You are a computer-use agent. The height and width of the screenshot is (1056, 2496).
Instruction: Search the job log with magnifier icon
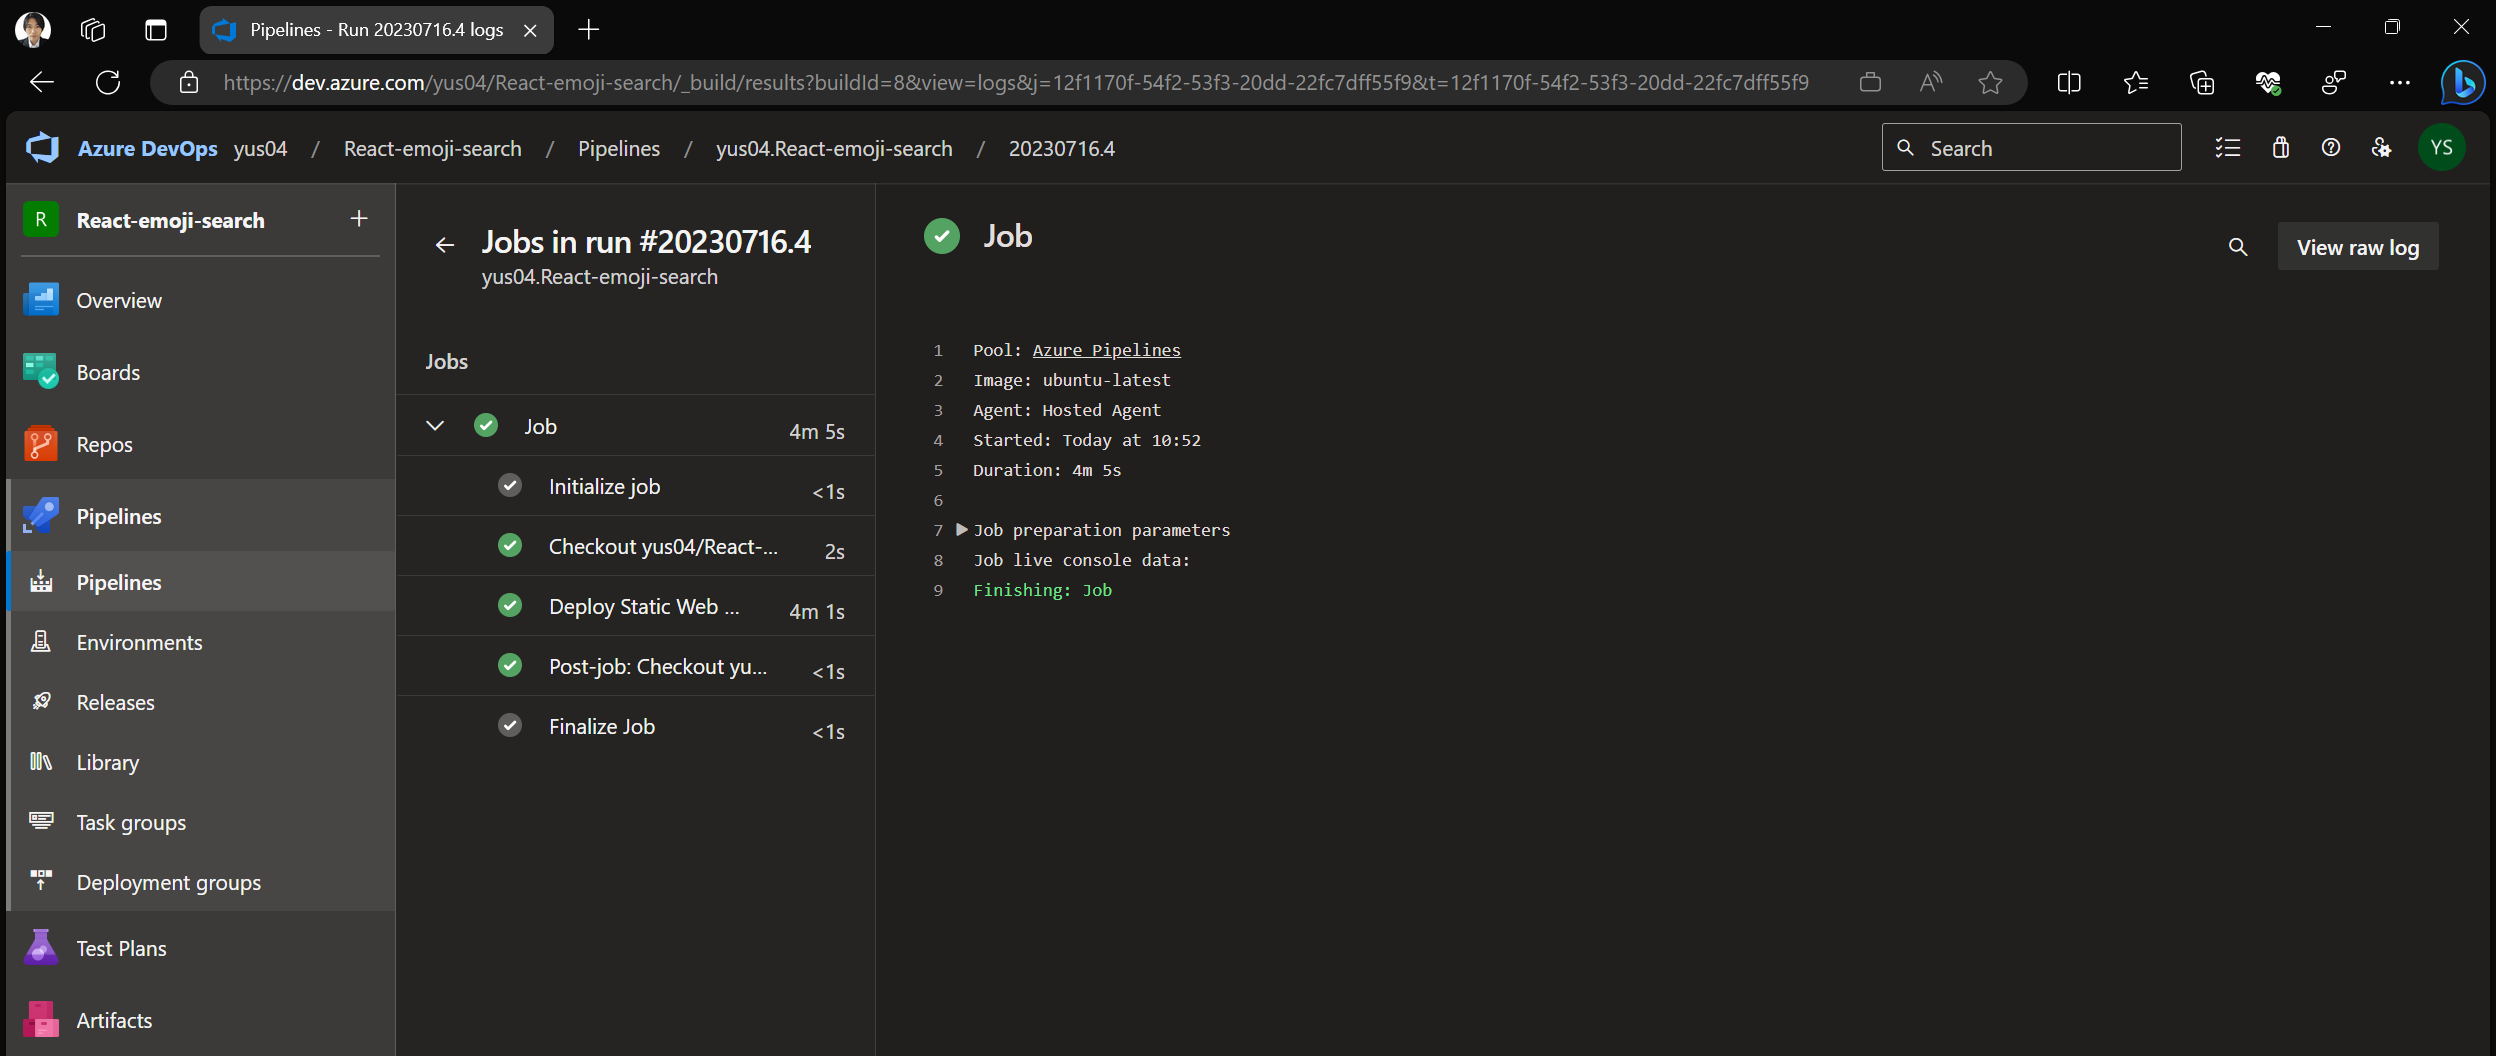2238,247
